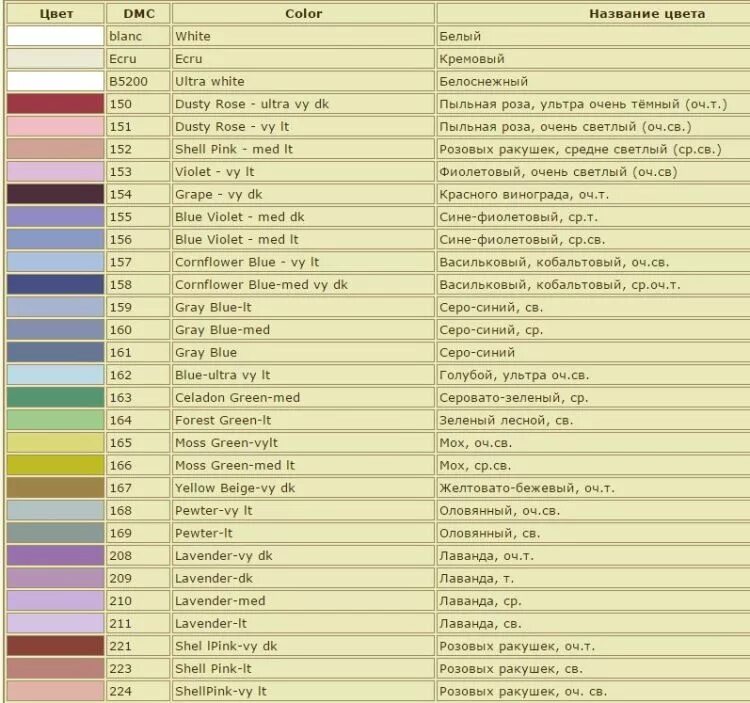This screenshot has height=703, width=750.
Task: Click the Moss Green-med lt swatch for 166
Action: coord(55,465)
